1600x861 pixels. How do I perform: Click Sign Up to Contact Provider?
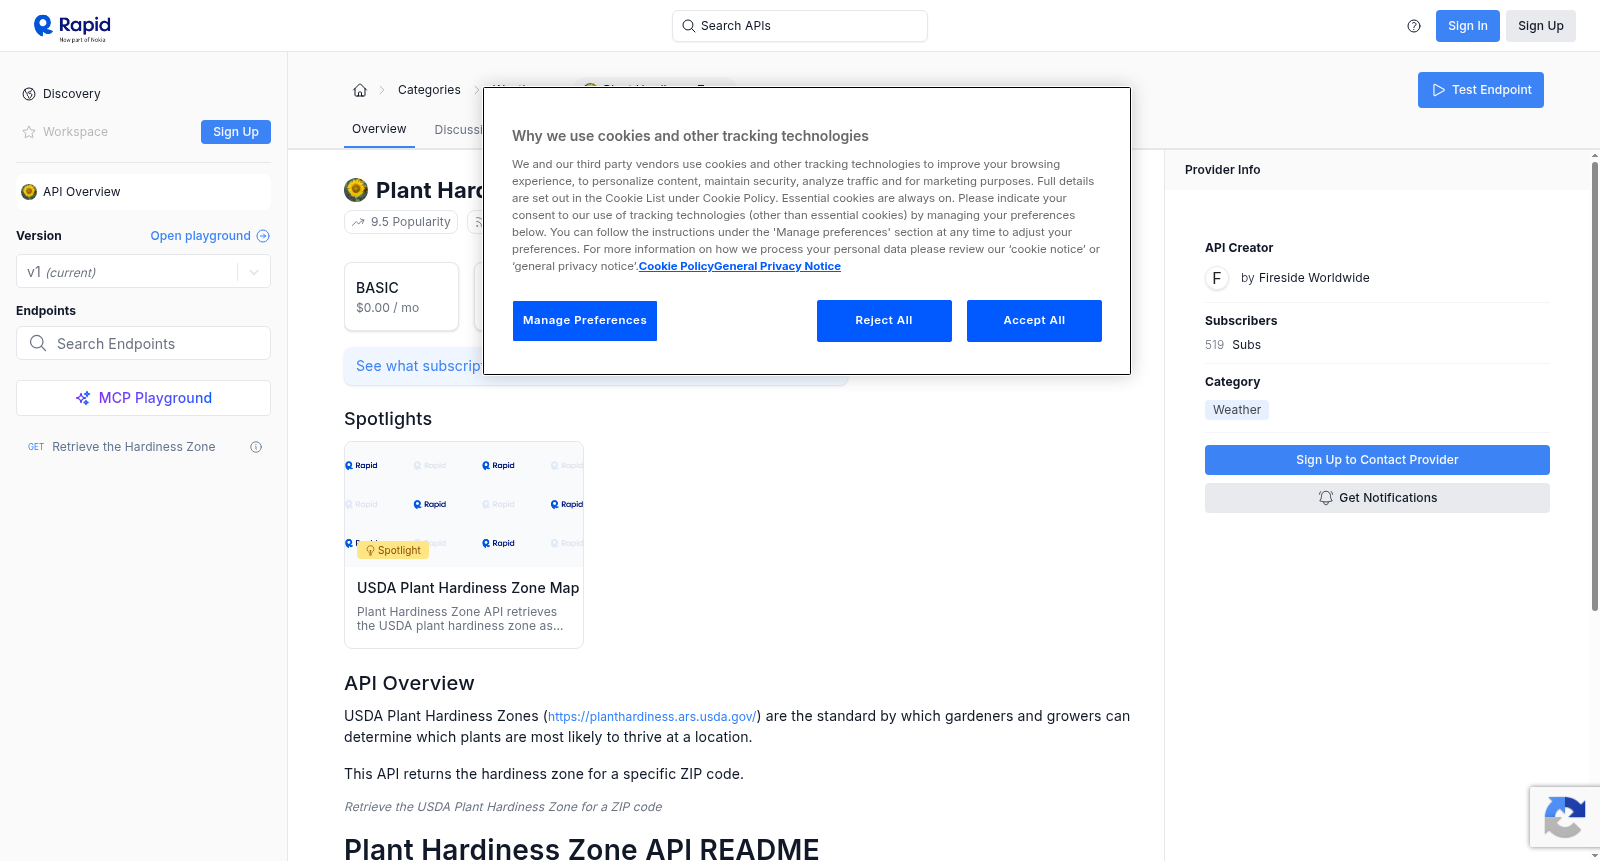(x=1377, y=460)
